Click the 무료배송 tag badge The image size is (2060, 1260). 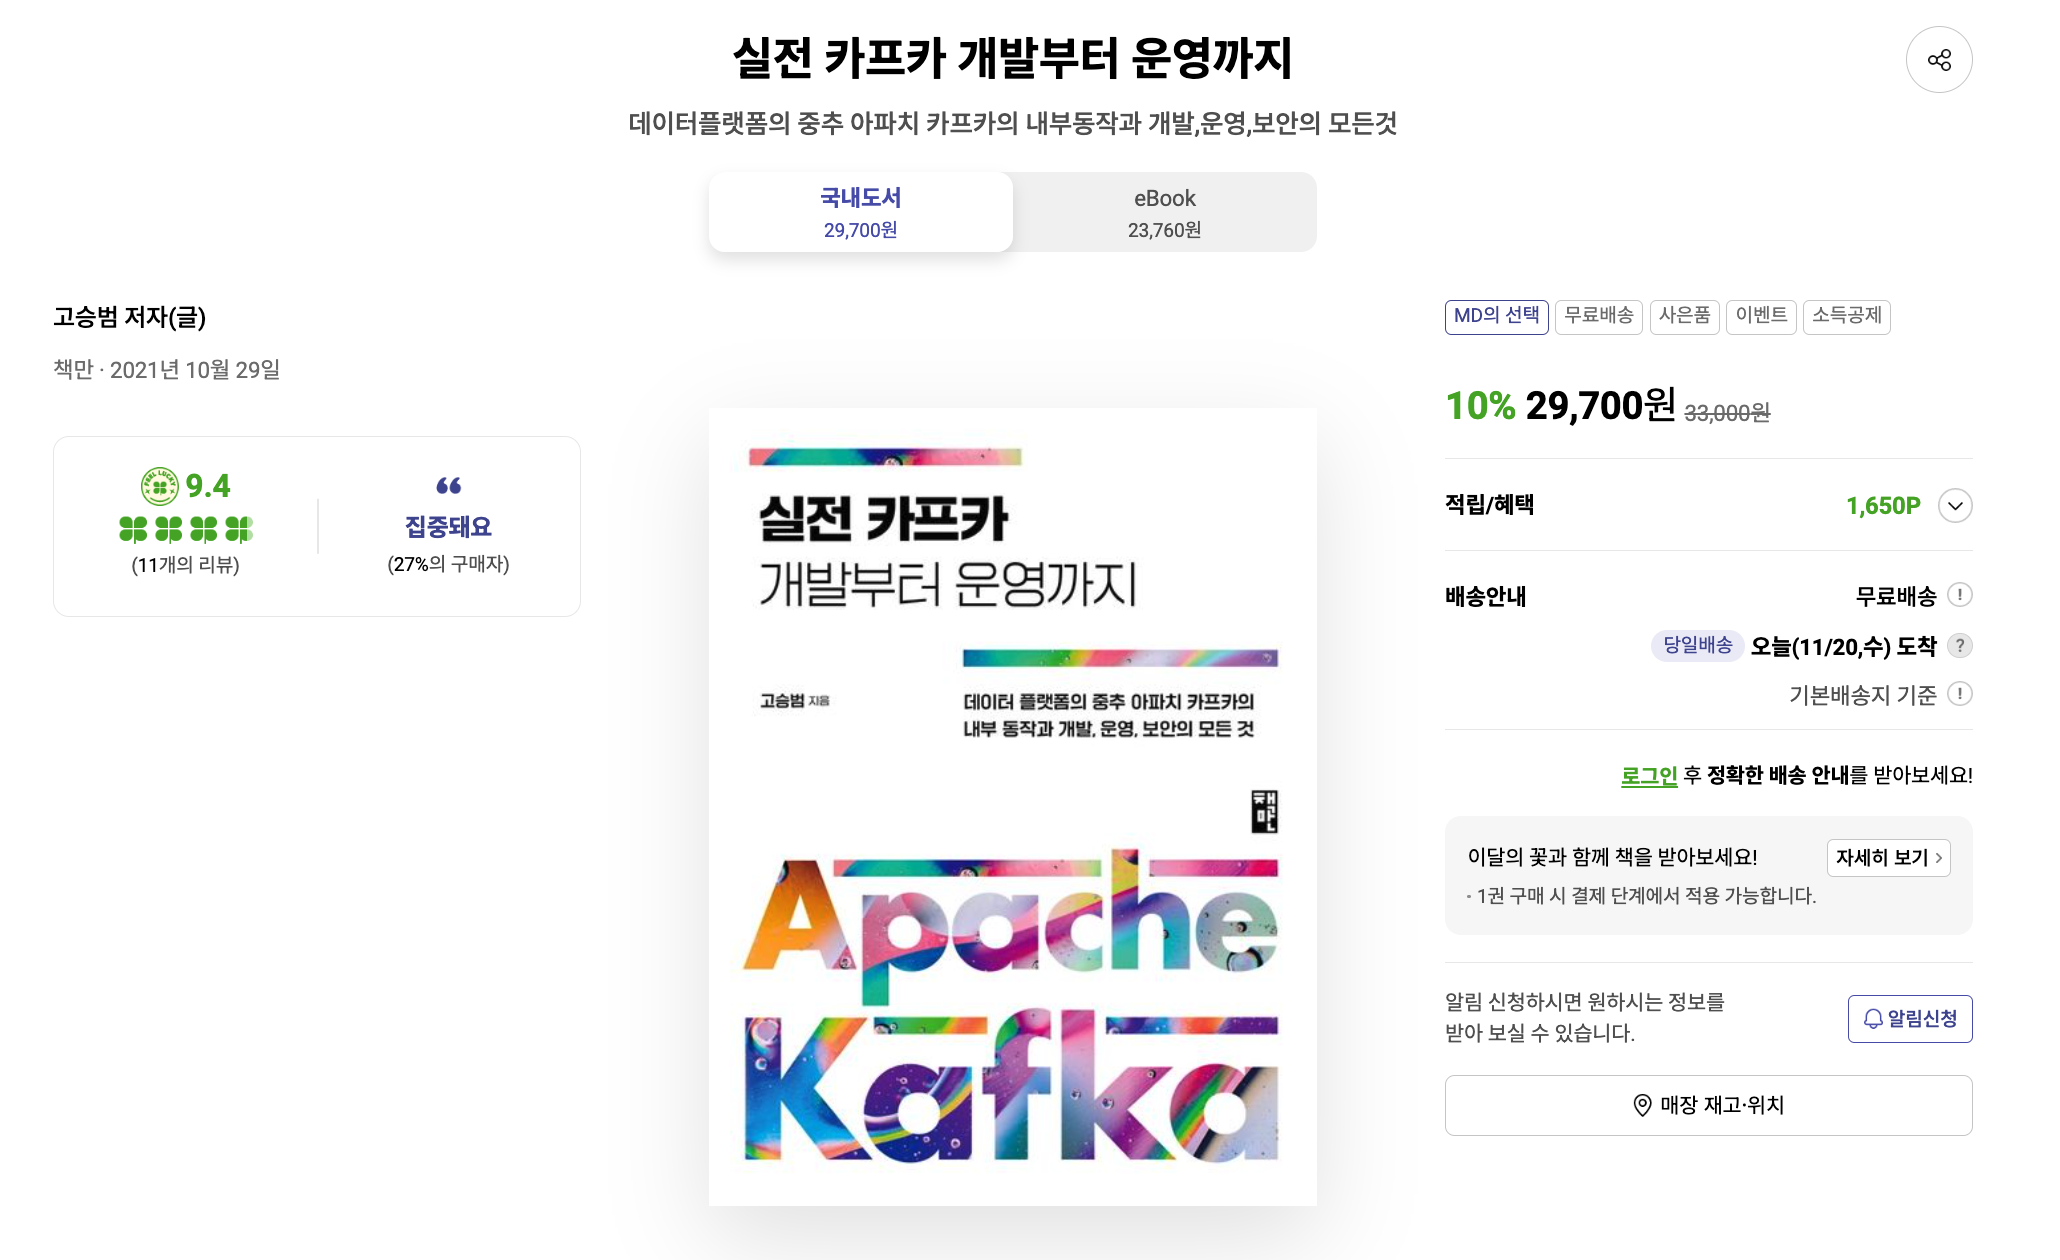click(x=1598, y=316)
